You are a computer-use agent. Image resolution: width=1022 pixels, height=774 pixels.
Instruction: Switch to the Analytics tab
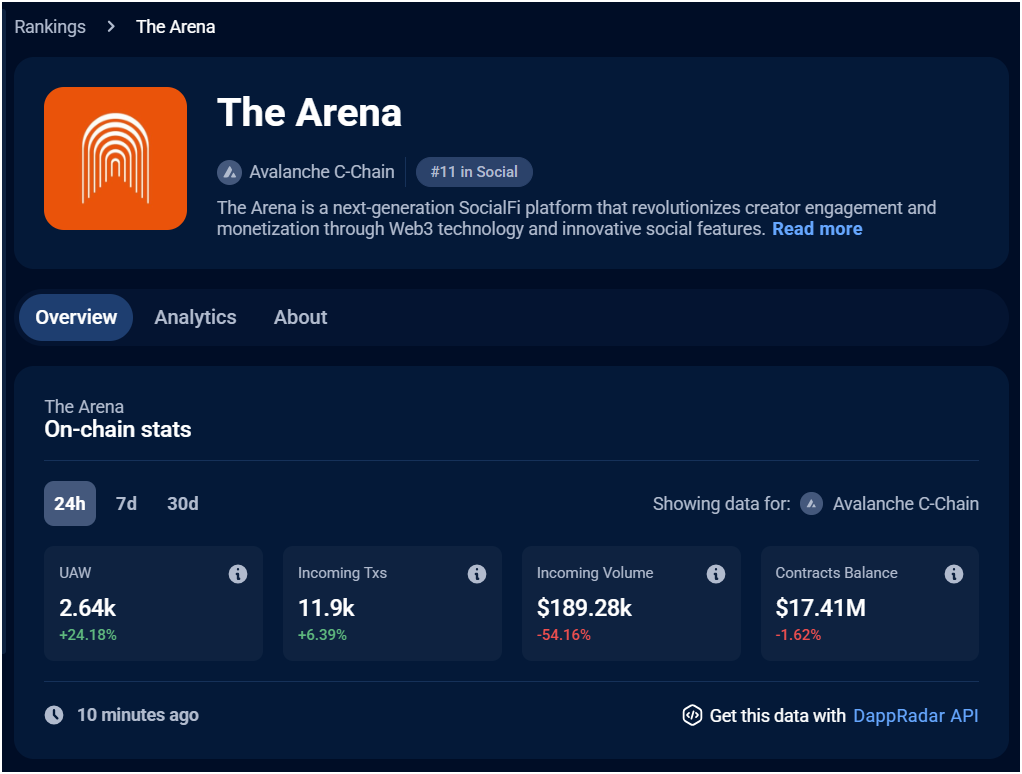click(x=196, y=317)
